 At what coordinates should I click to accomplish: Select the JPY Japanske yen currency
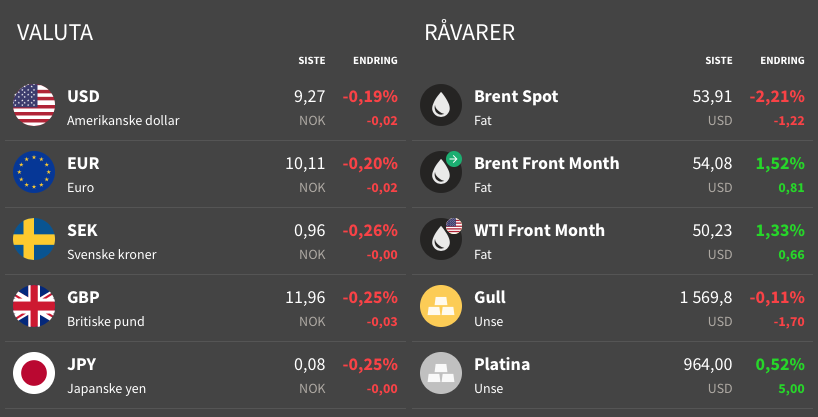(206, 375)
